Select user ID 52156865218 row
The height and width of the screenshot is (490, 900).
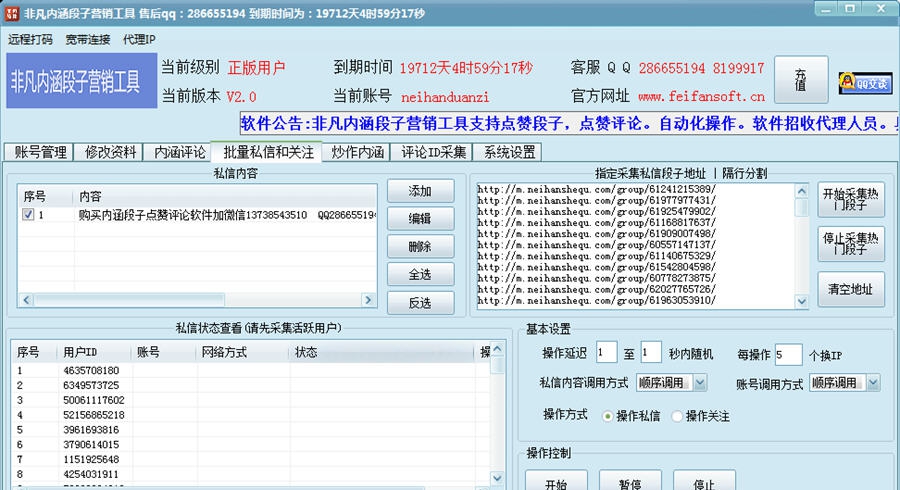pos(251,415)
